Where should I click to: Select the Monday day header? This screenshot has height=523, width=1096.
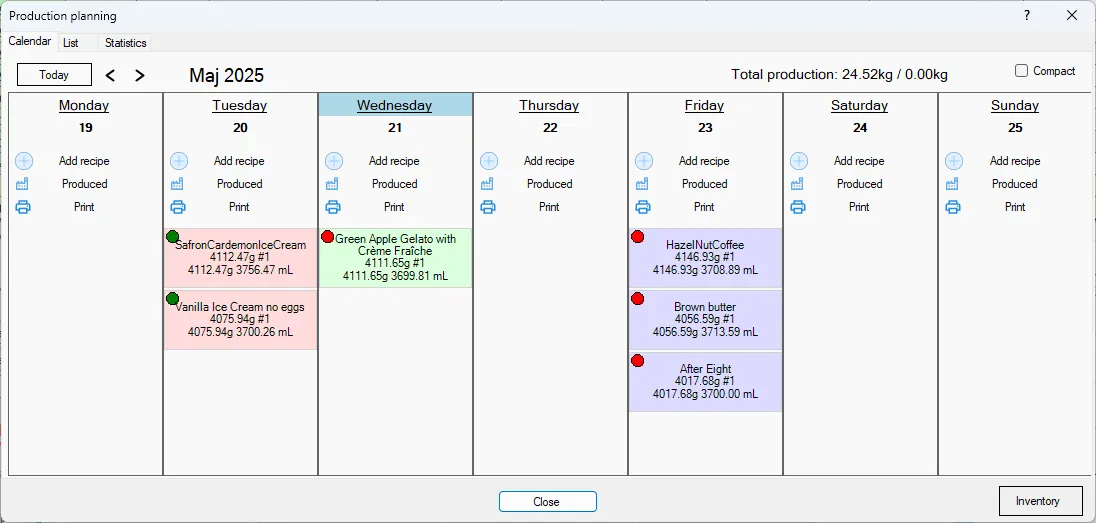84,106
